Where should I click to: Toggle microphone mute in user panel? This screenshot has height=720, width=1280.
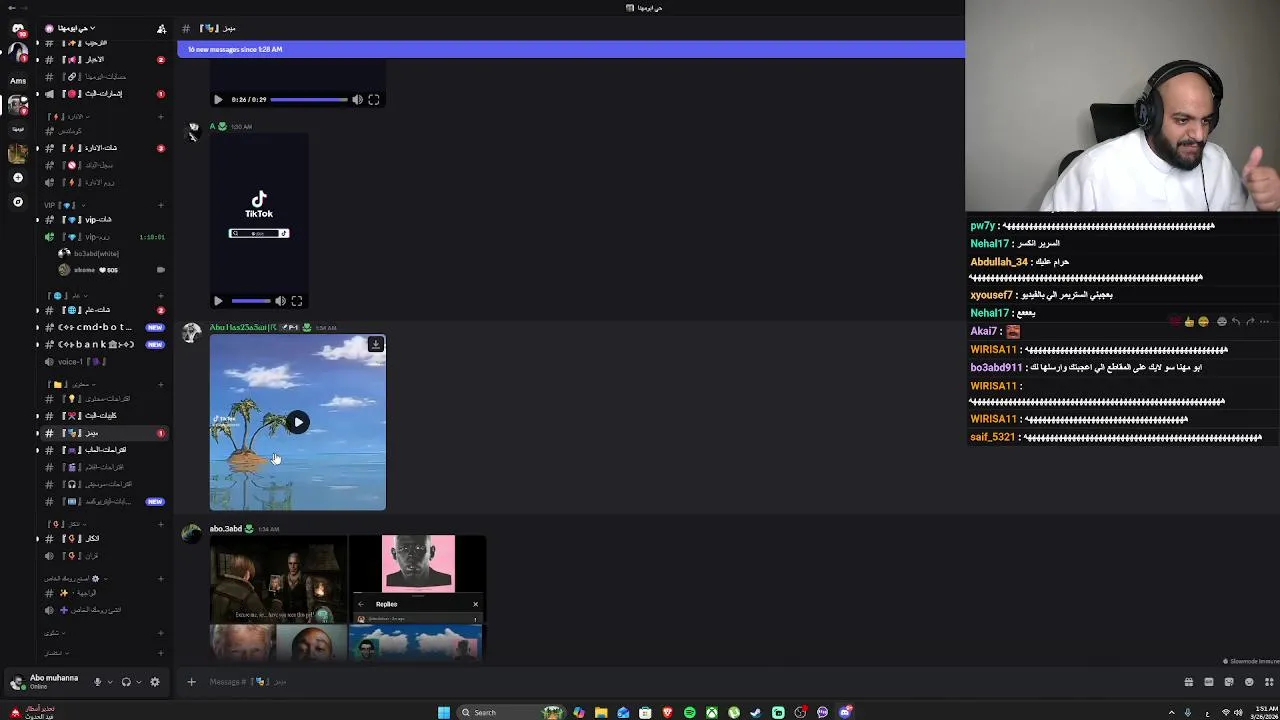pos(97,682)
